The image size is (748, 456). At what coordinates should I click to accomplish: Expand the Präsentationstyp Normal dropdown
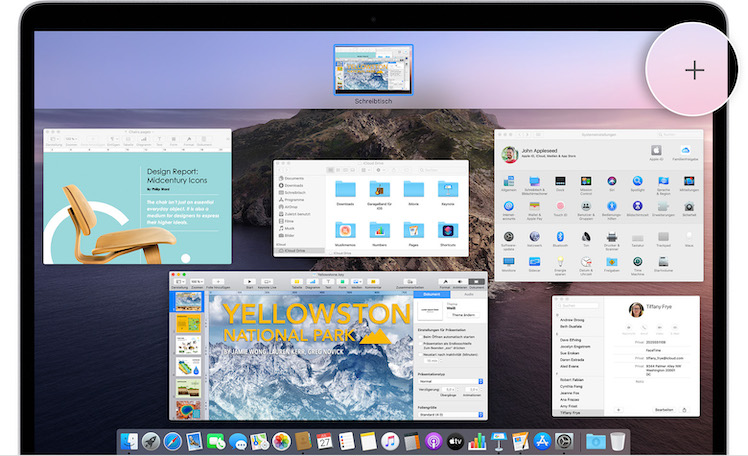449,379
